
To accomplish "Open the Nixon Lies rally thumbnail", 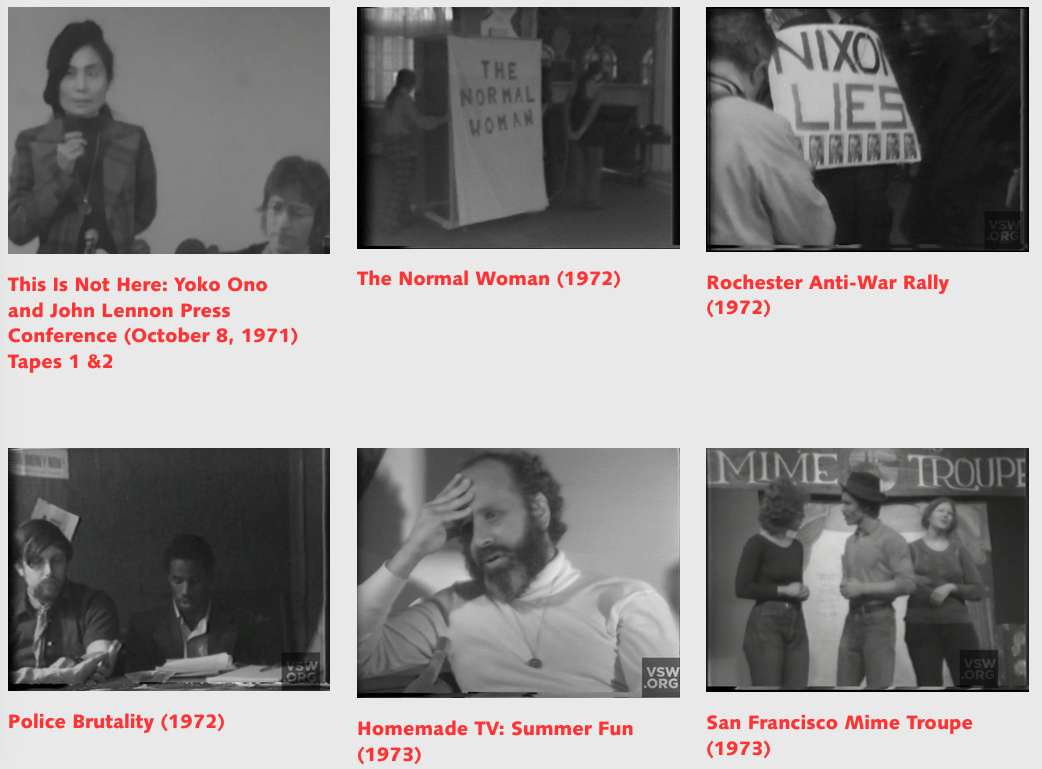I will tap(867, 130).
